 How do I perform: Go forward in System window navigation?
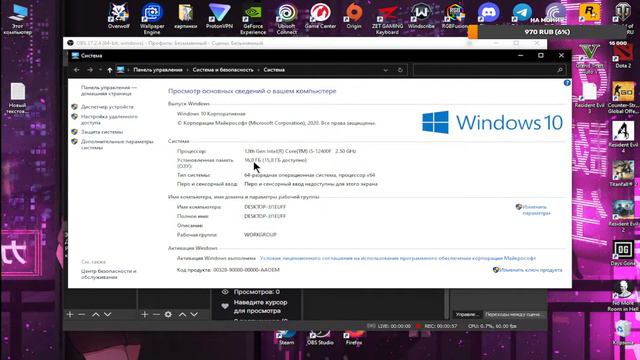tap(90, 70)
